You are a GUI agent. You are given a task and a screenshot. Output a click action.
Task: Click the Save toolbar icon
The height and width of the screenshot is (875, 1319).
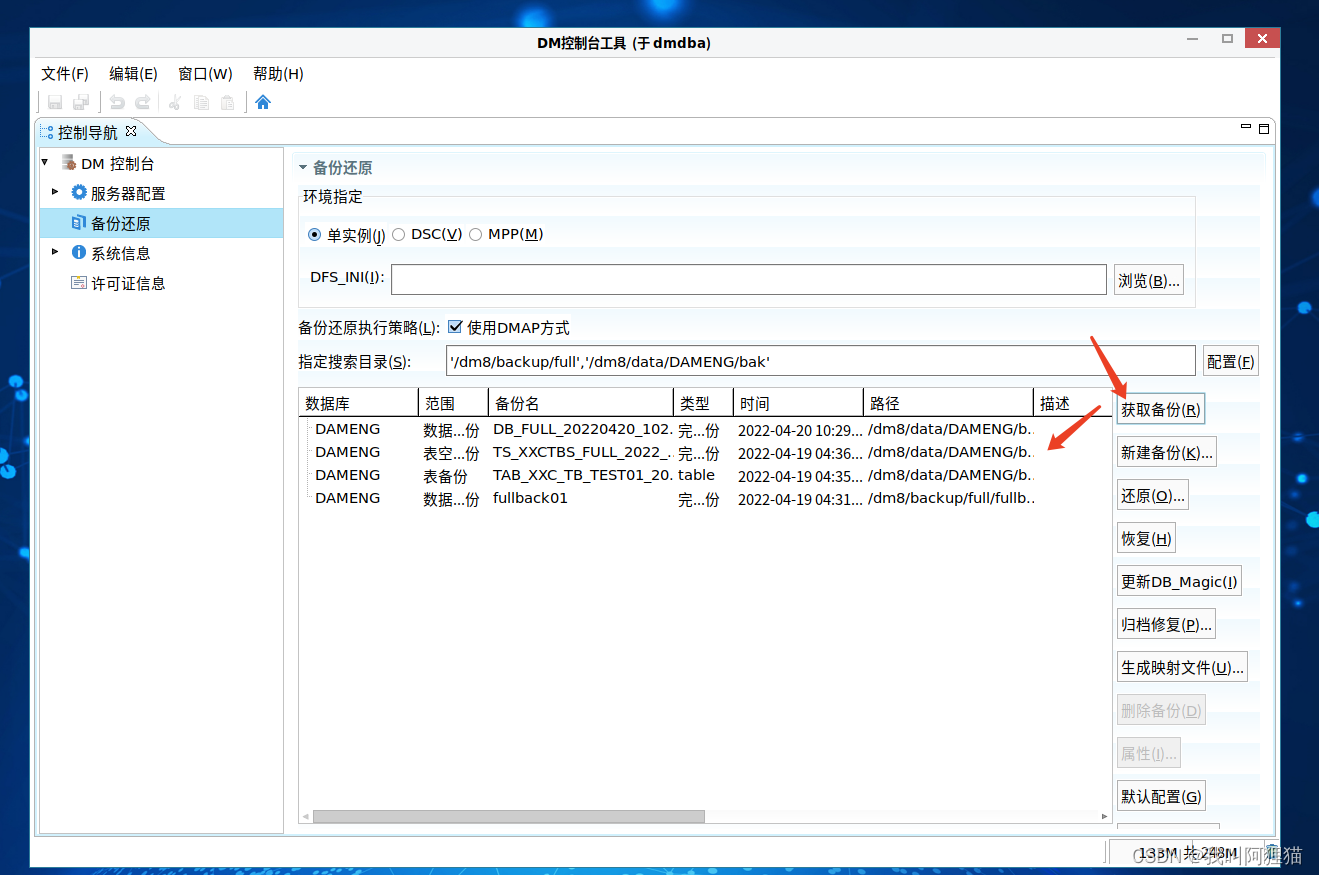55,102
